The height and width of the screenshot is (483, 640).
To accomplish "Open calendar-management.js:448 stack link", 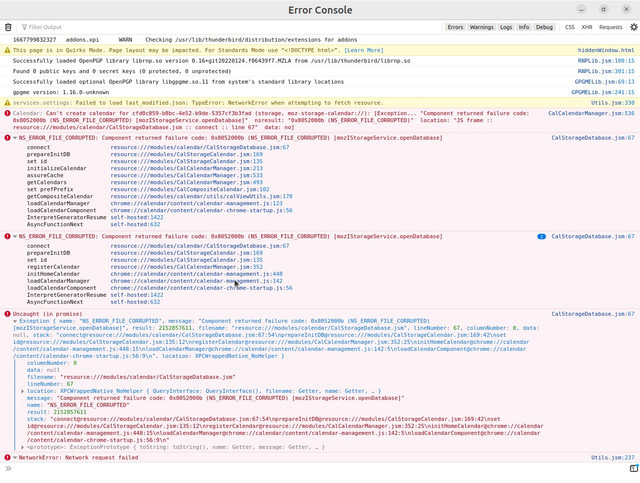I will coord(196,274).
